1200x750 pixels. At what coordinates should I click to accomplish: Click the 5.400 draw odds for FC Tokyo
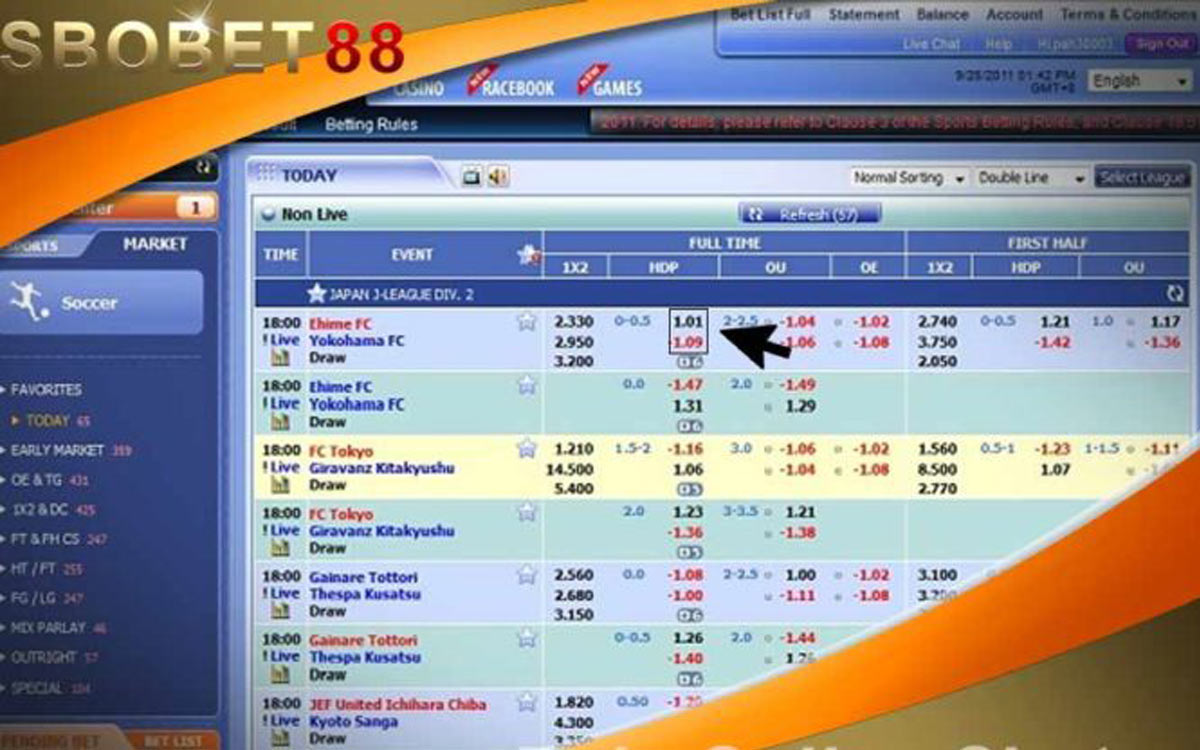pos(573,489)
